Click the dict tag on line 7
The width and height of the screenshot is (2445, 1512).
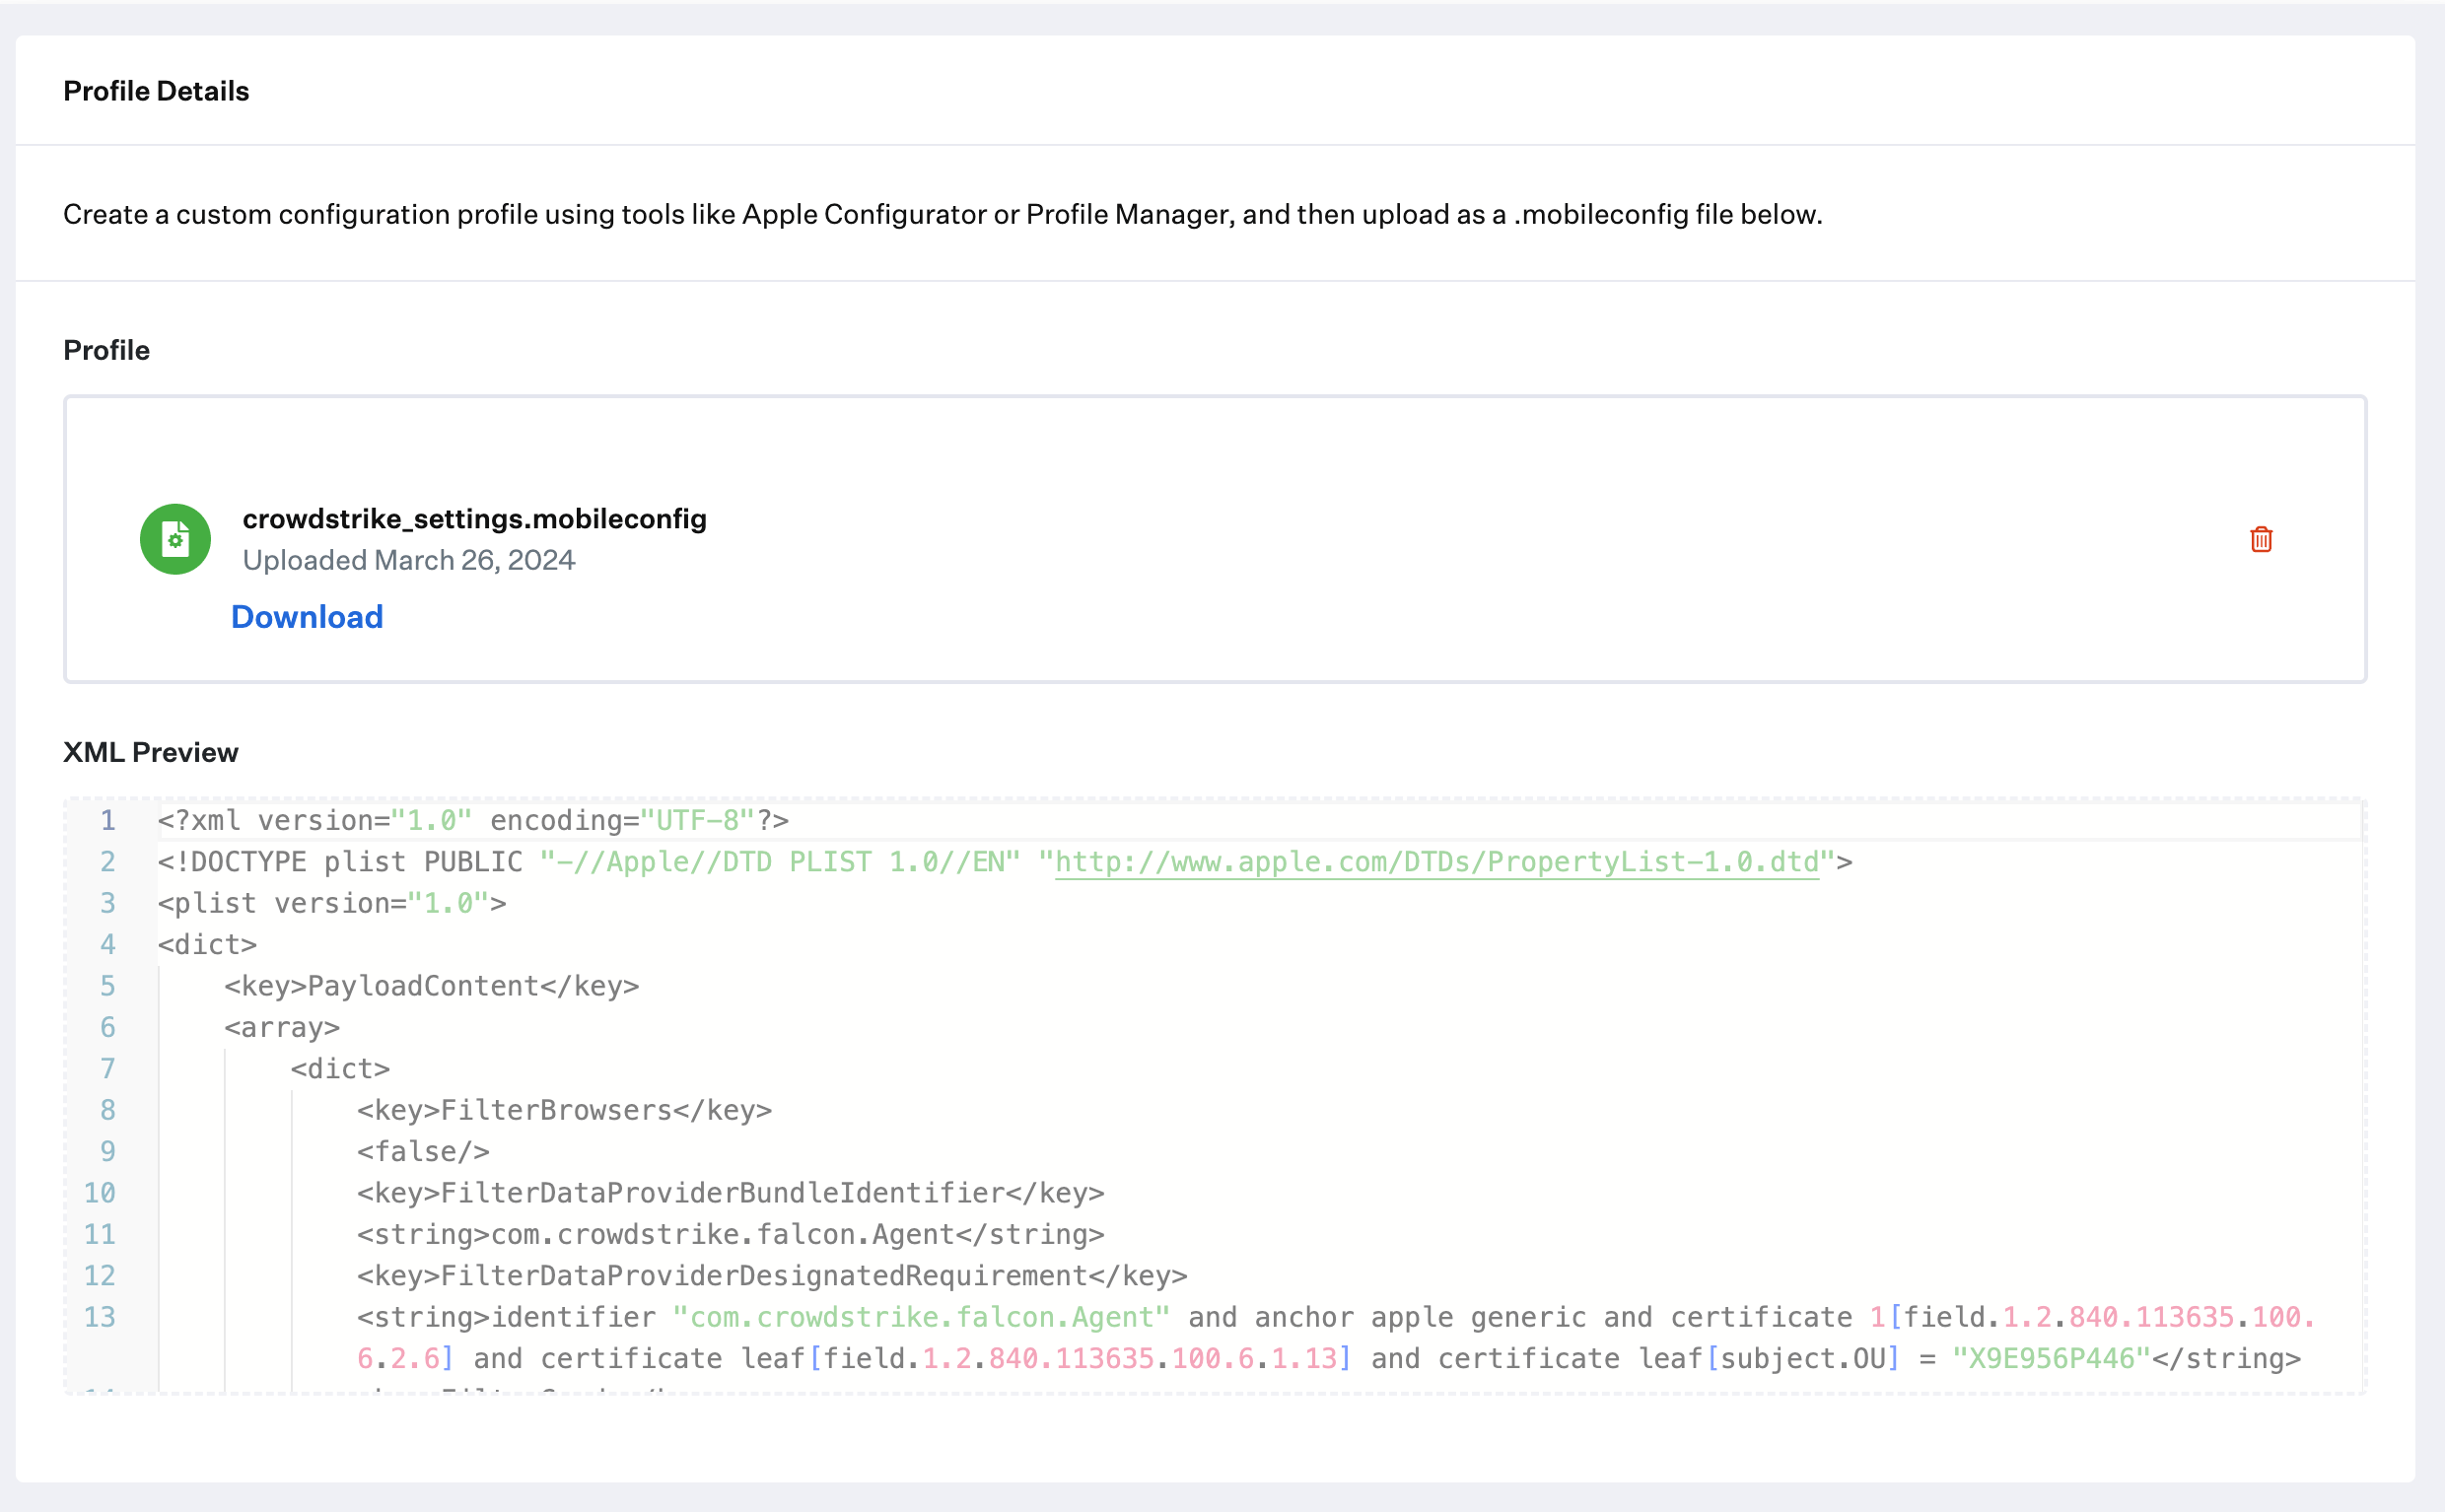[x=340, y=1069]
